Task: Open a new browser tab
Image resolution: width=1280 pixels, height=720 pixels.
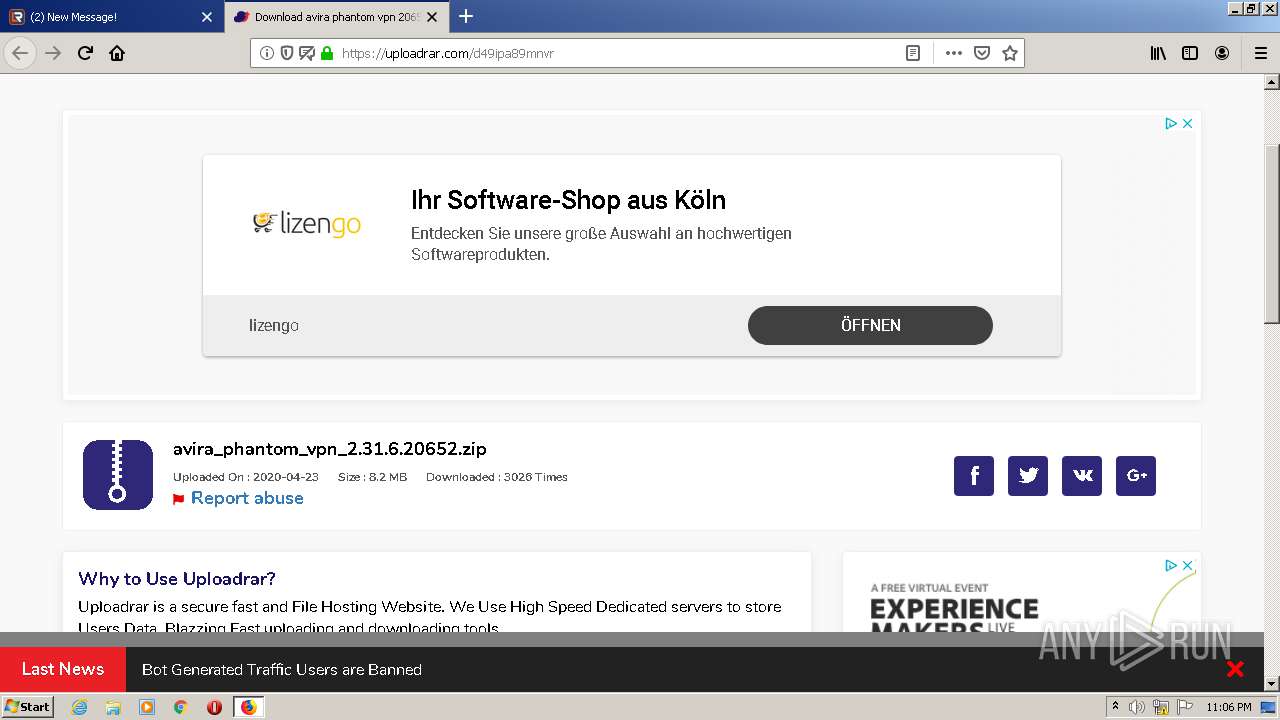Action: [x=466, y=16]
